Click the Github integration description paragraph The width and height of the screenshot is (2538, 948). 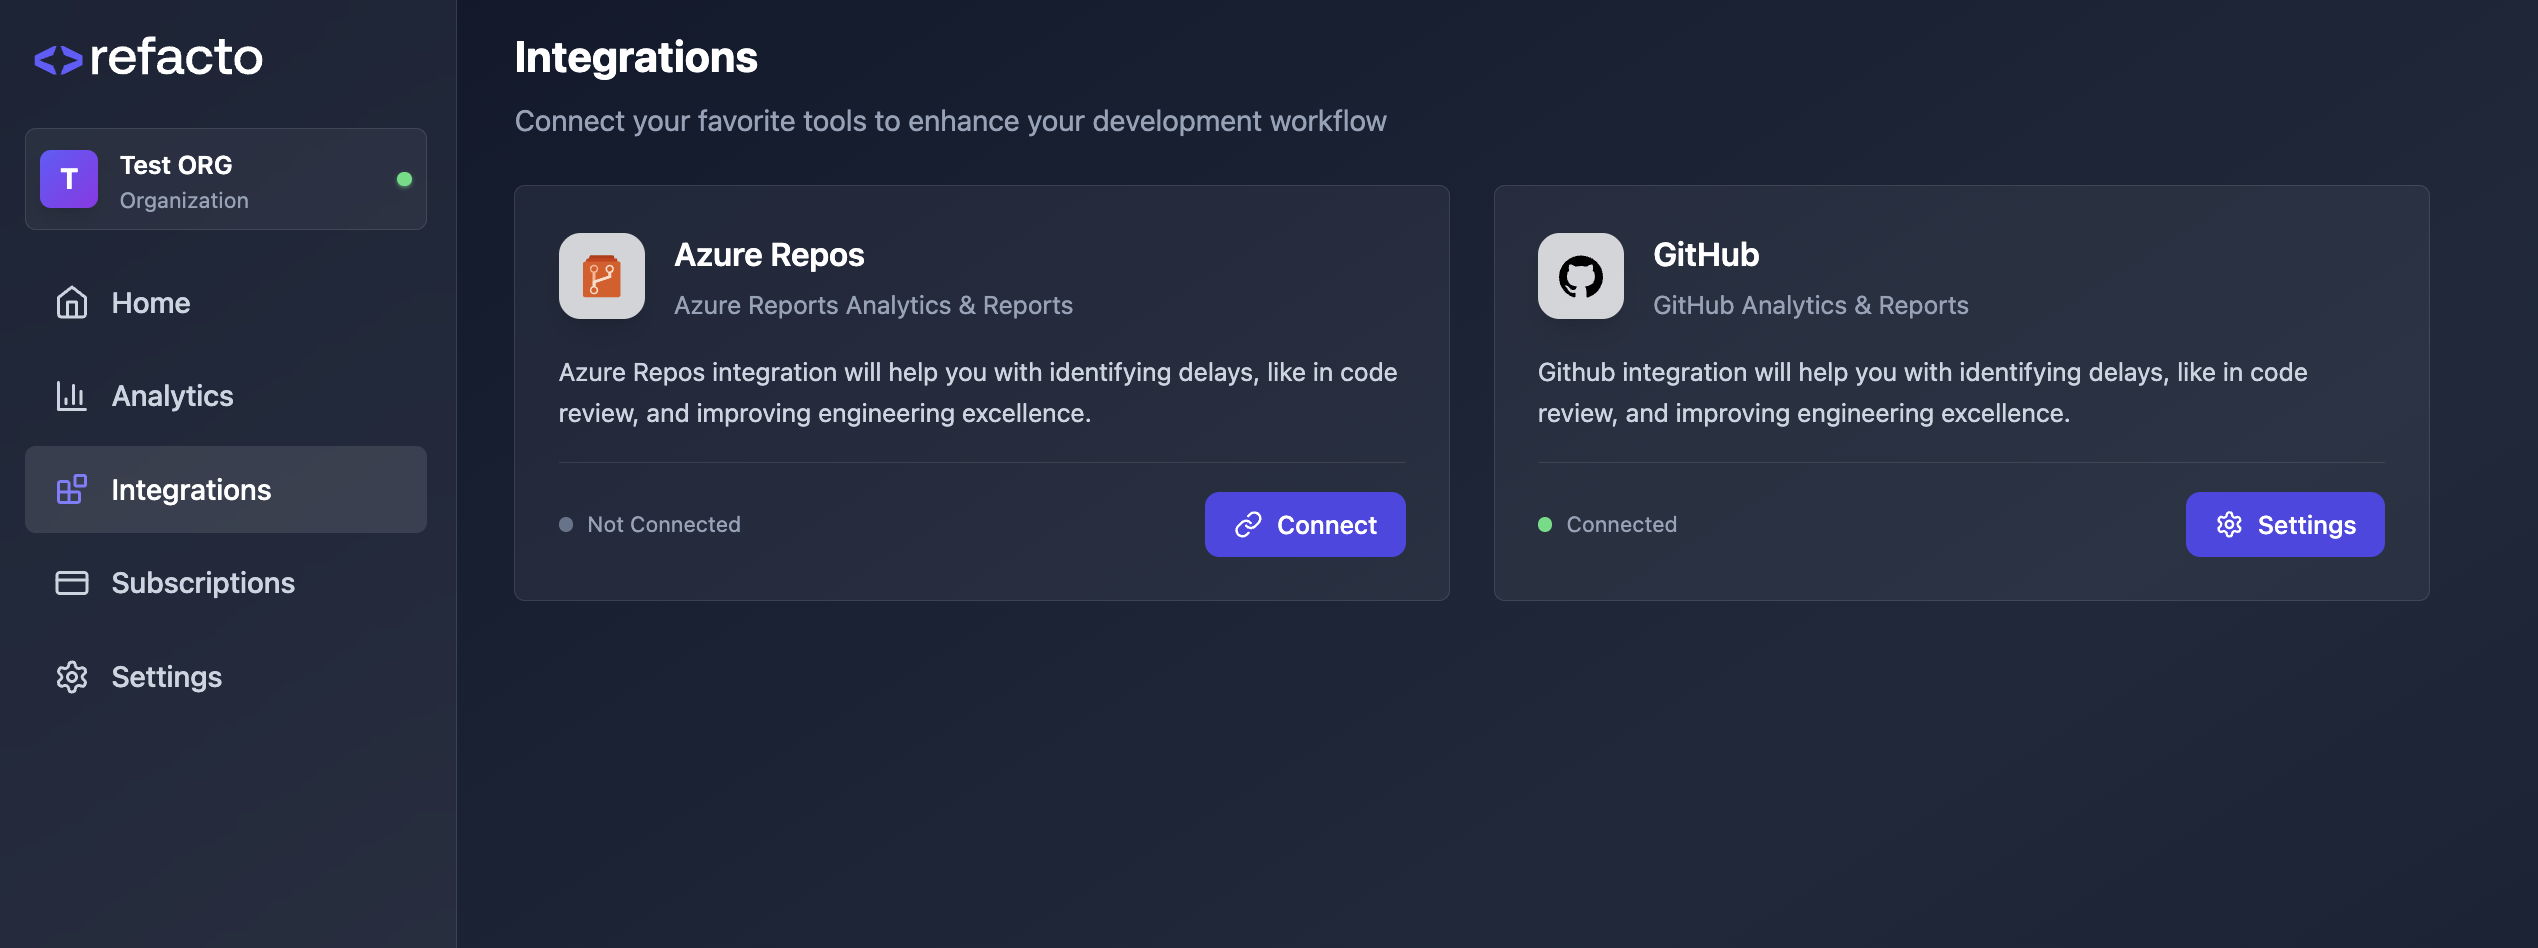[1922, 392]
